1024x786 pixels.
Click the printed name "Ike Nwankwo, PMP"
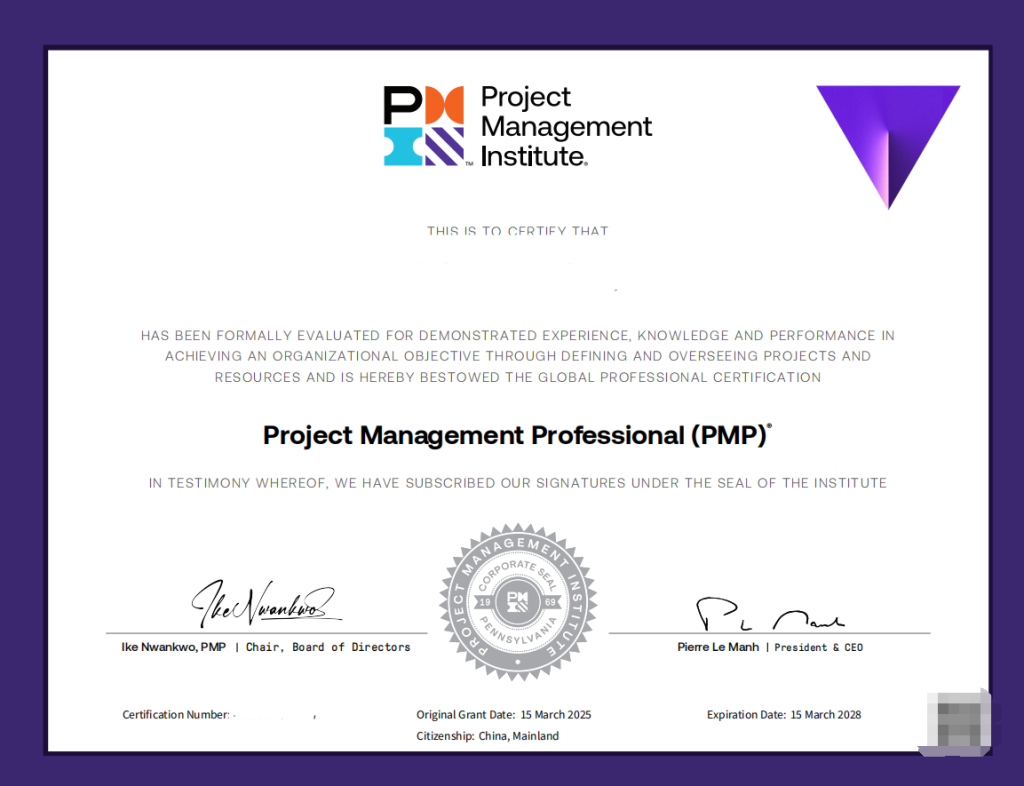point(174,647)
